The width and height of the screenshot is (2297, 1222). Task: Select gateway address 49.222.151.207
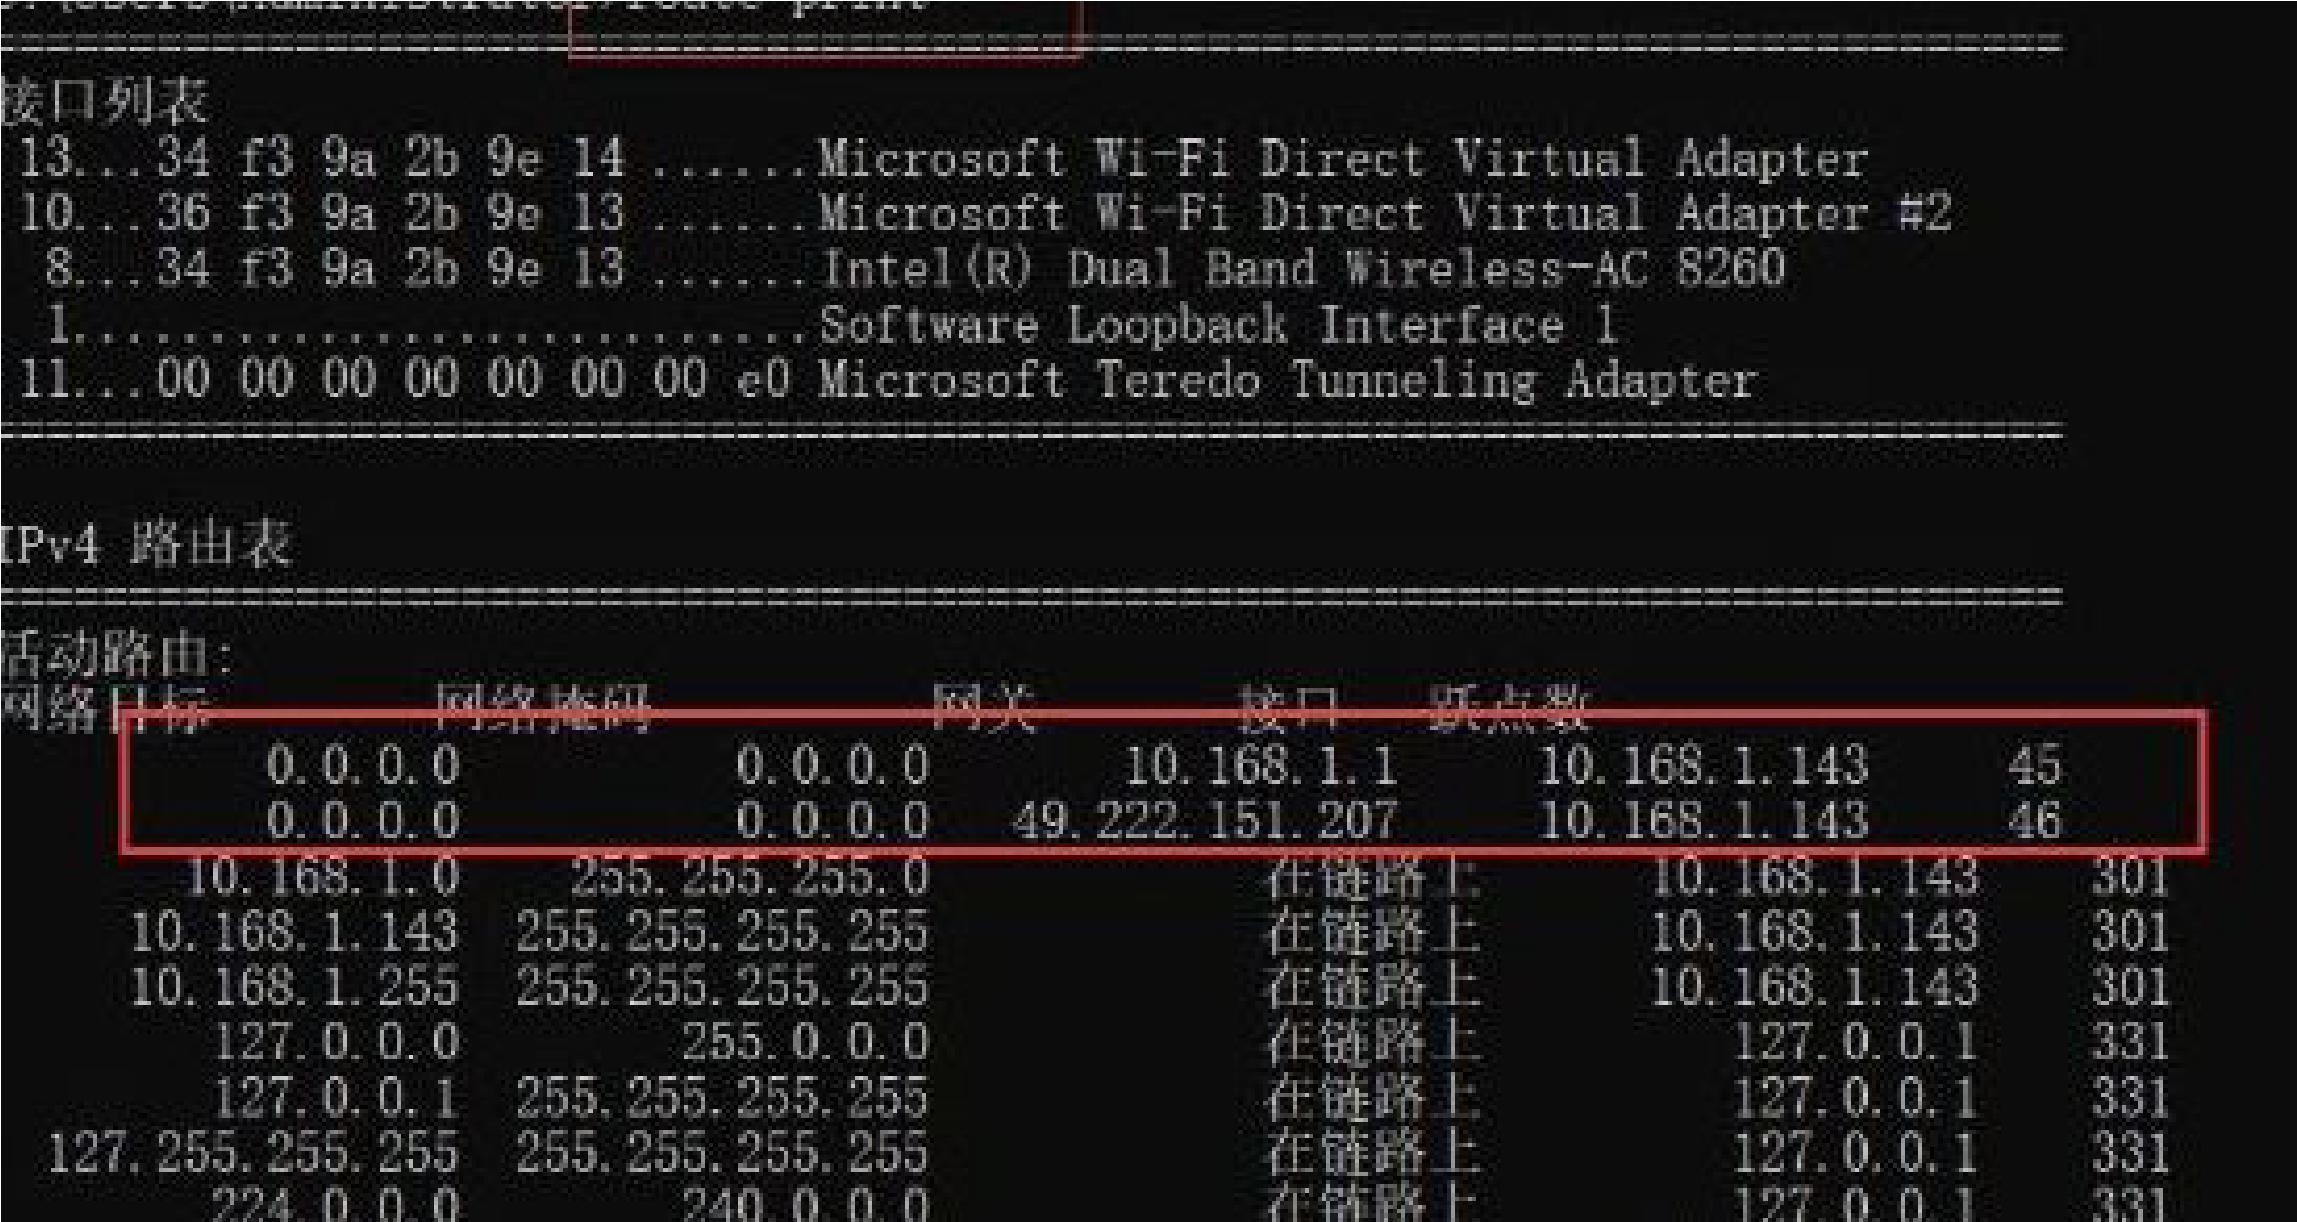point(1204,821)
